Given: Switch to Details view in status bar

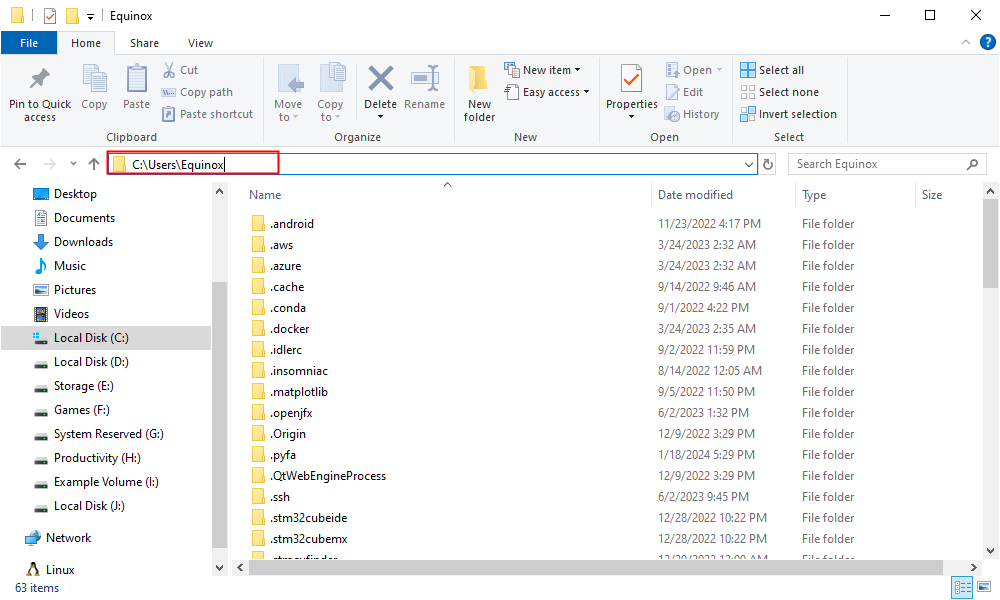Looking at the screenshot, I should pos(962,587).
